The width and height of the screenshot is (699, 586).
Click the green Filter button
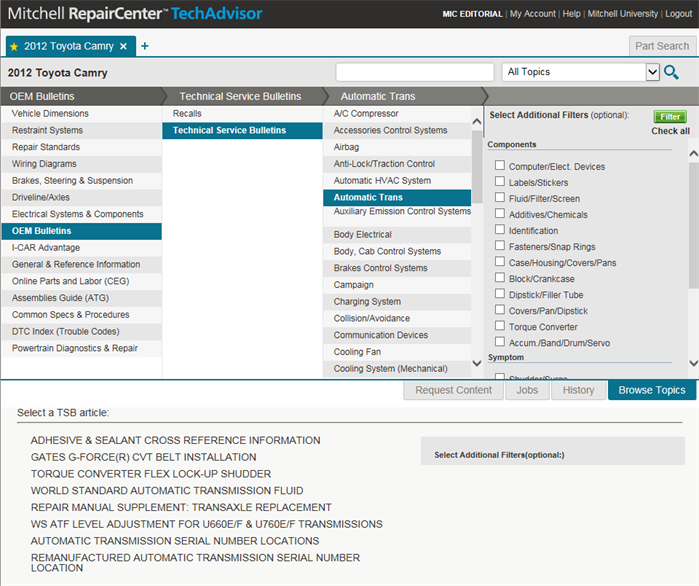[x=670, y=117]
